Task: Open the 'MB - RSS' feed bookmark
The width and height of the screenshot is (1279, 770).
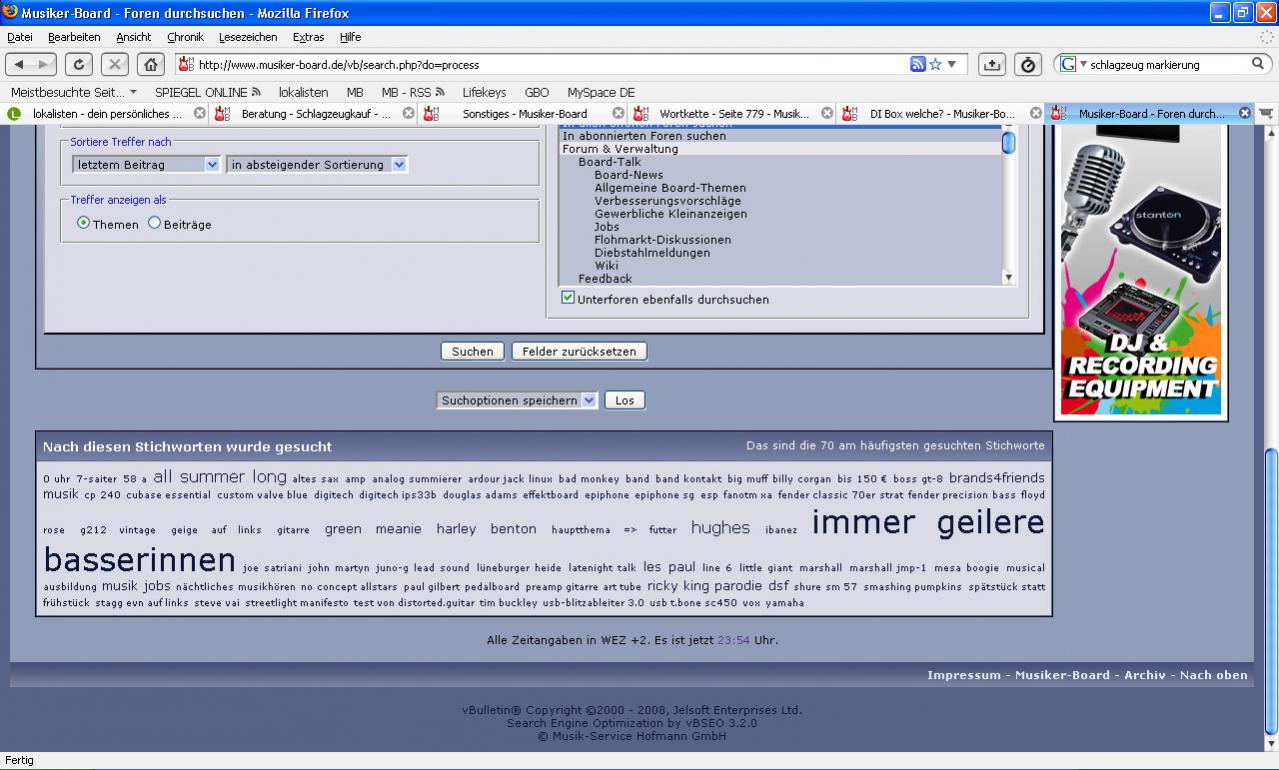Action: pos(412,92)
